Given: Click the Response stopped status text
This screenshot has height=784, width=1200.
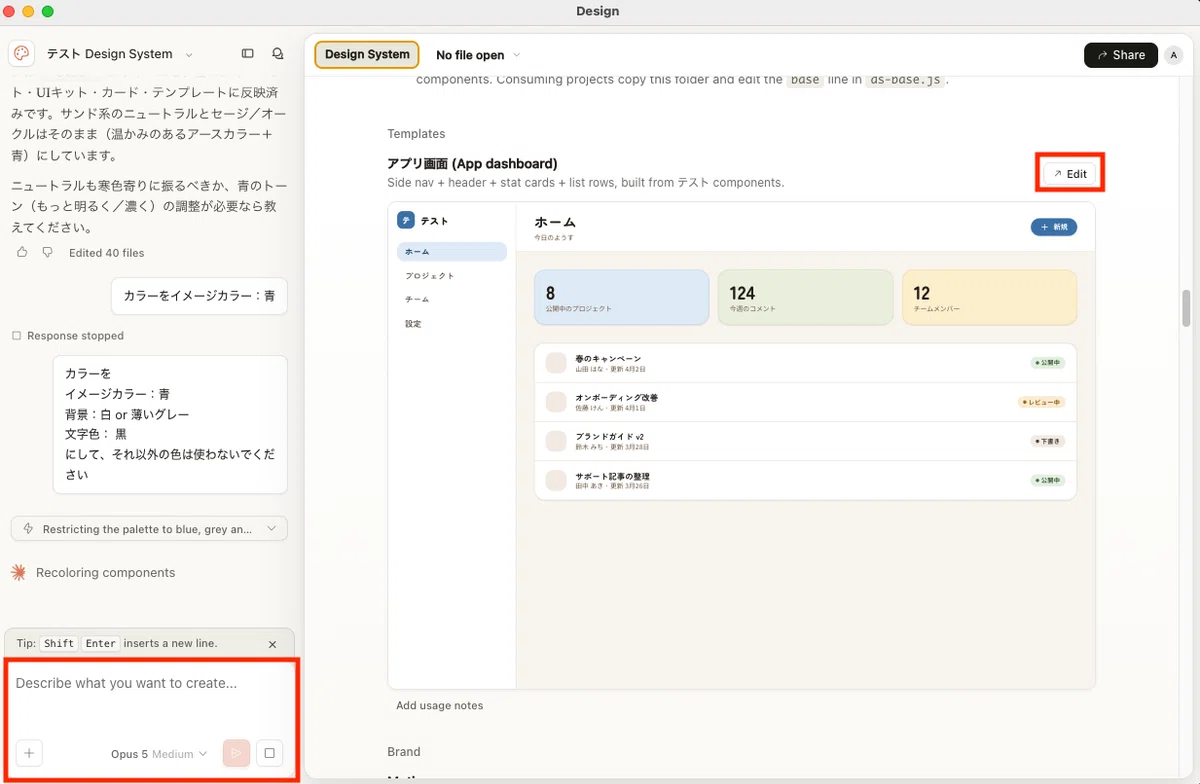Looking at the screenshot, I should [75, 336].
